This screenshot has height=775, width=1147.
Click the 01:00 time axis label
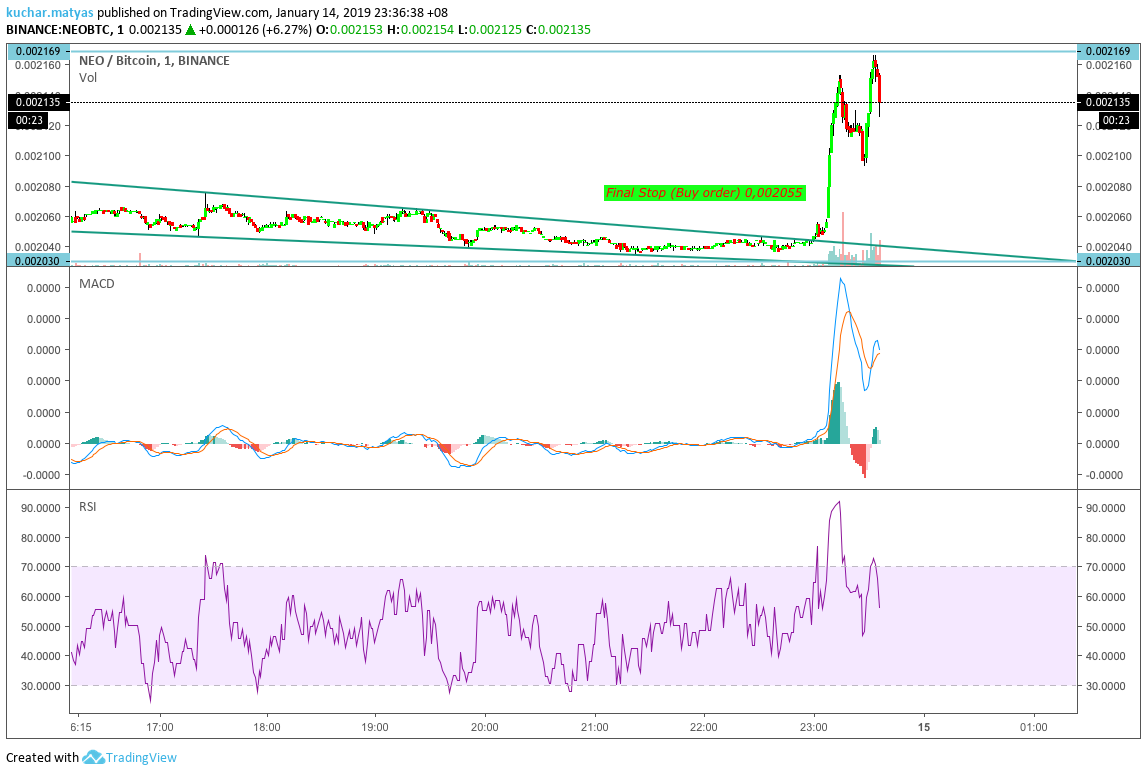click(1033, 727)
